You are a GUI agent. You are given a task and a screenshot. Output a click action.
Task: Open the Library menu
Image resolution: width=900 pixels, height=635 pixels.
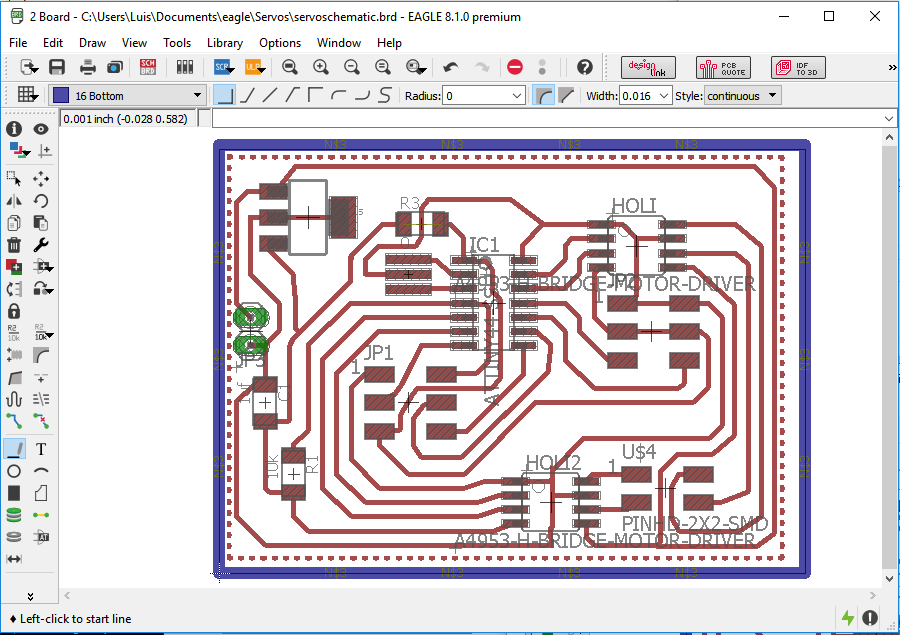225,43
